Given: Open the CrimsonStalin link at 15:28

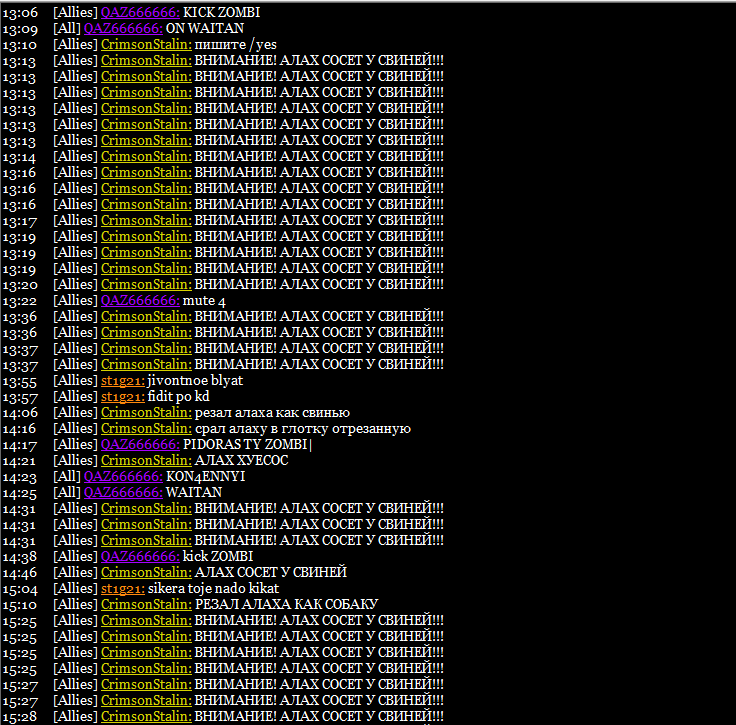Looking at the screenshot, I should pos(146,717).
